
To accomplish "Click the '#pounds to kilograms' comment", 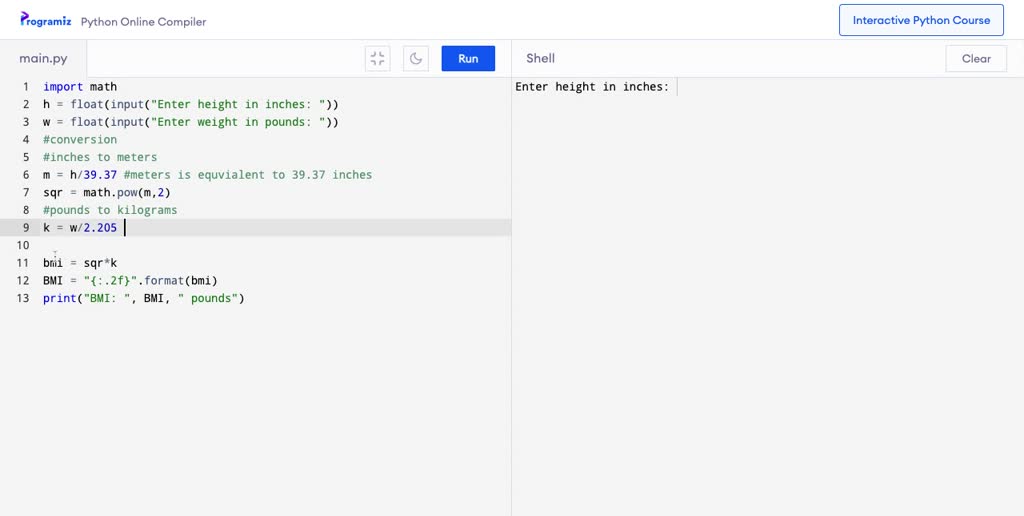I will (x=110, y=210).
